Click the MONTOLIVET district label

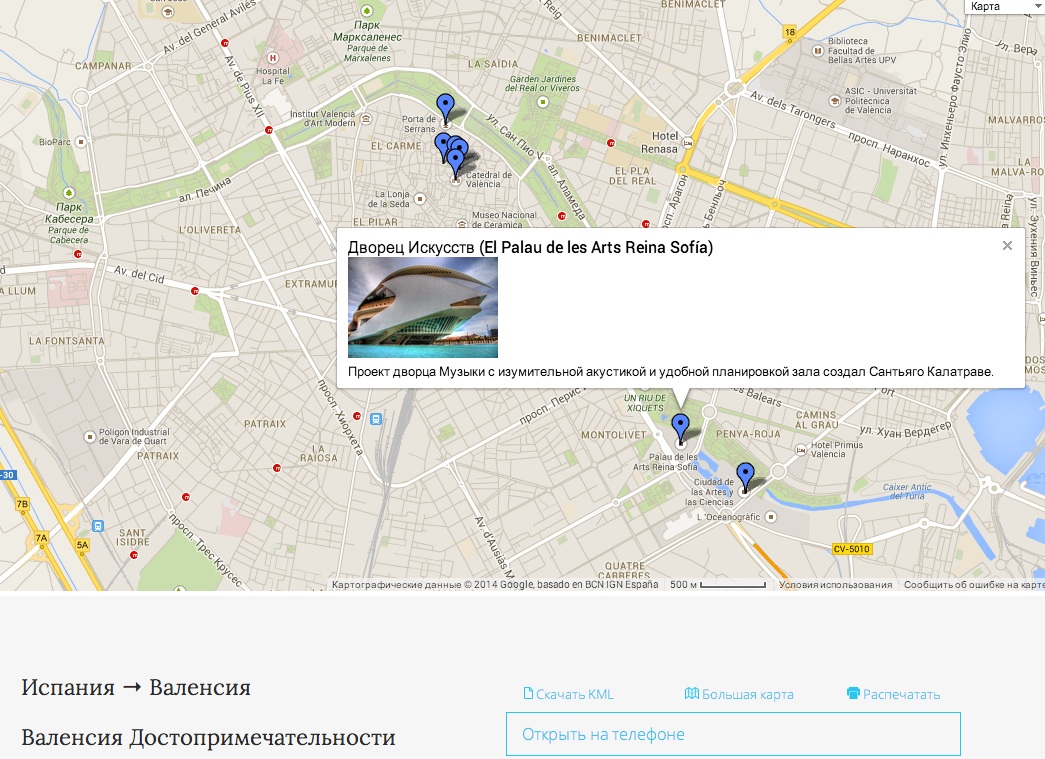click(614, 435)
